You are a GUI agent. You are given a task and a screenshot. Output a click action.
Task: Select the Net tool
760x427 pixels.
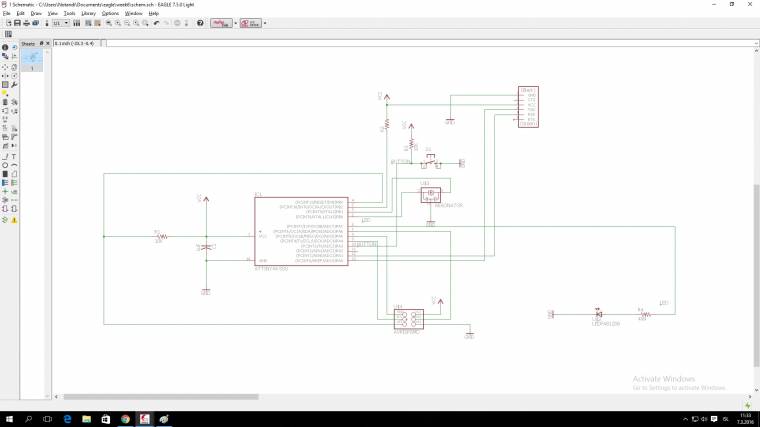(14, 183)
